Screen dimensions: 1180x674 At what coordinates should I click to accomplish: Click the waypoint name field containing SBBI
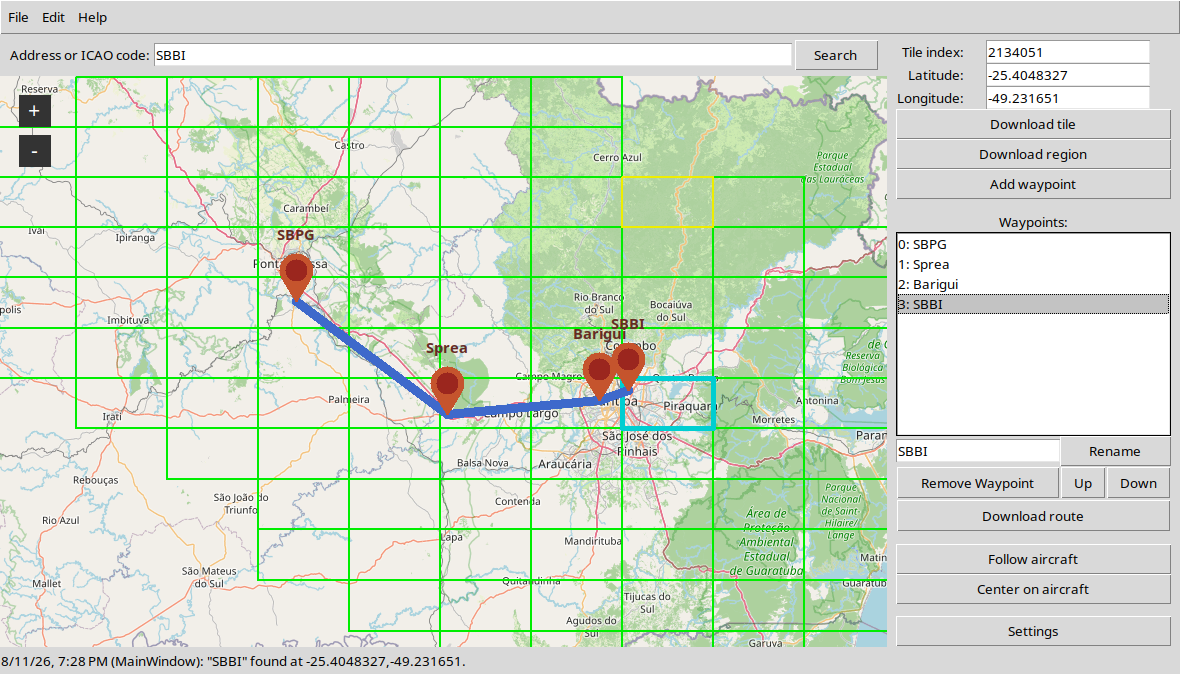(x=978, y=451)
